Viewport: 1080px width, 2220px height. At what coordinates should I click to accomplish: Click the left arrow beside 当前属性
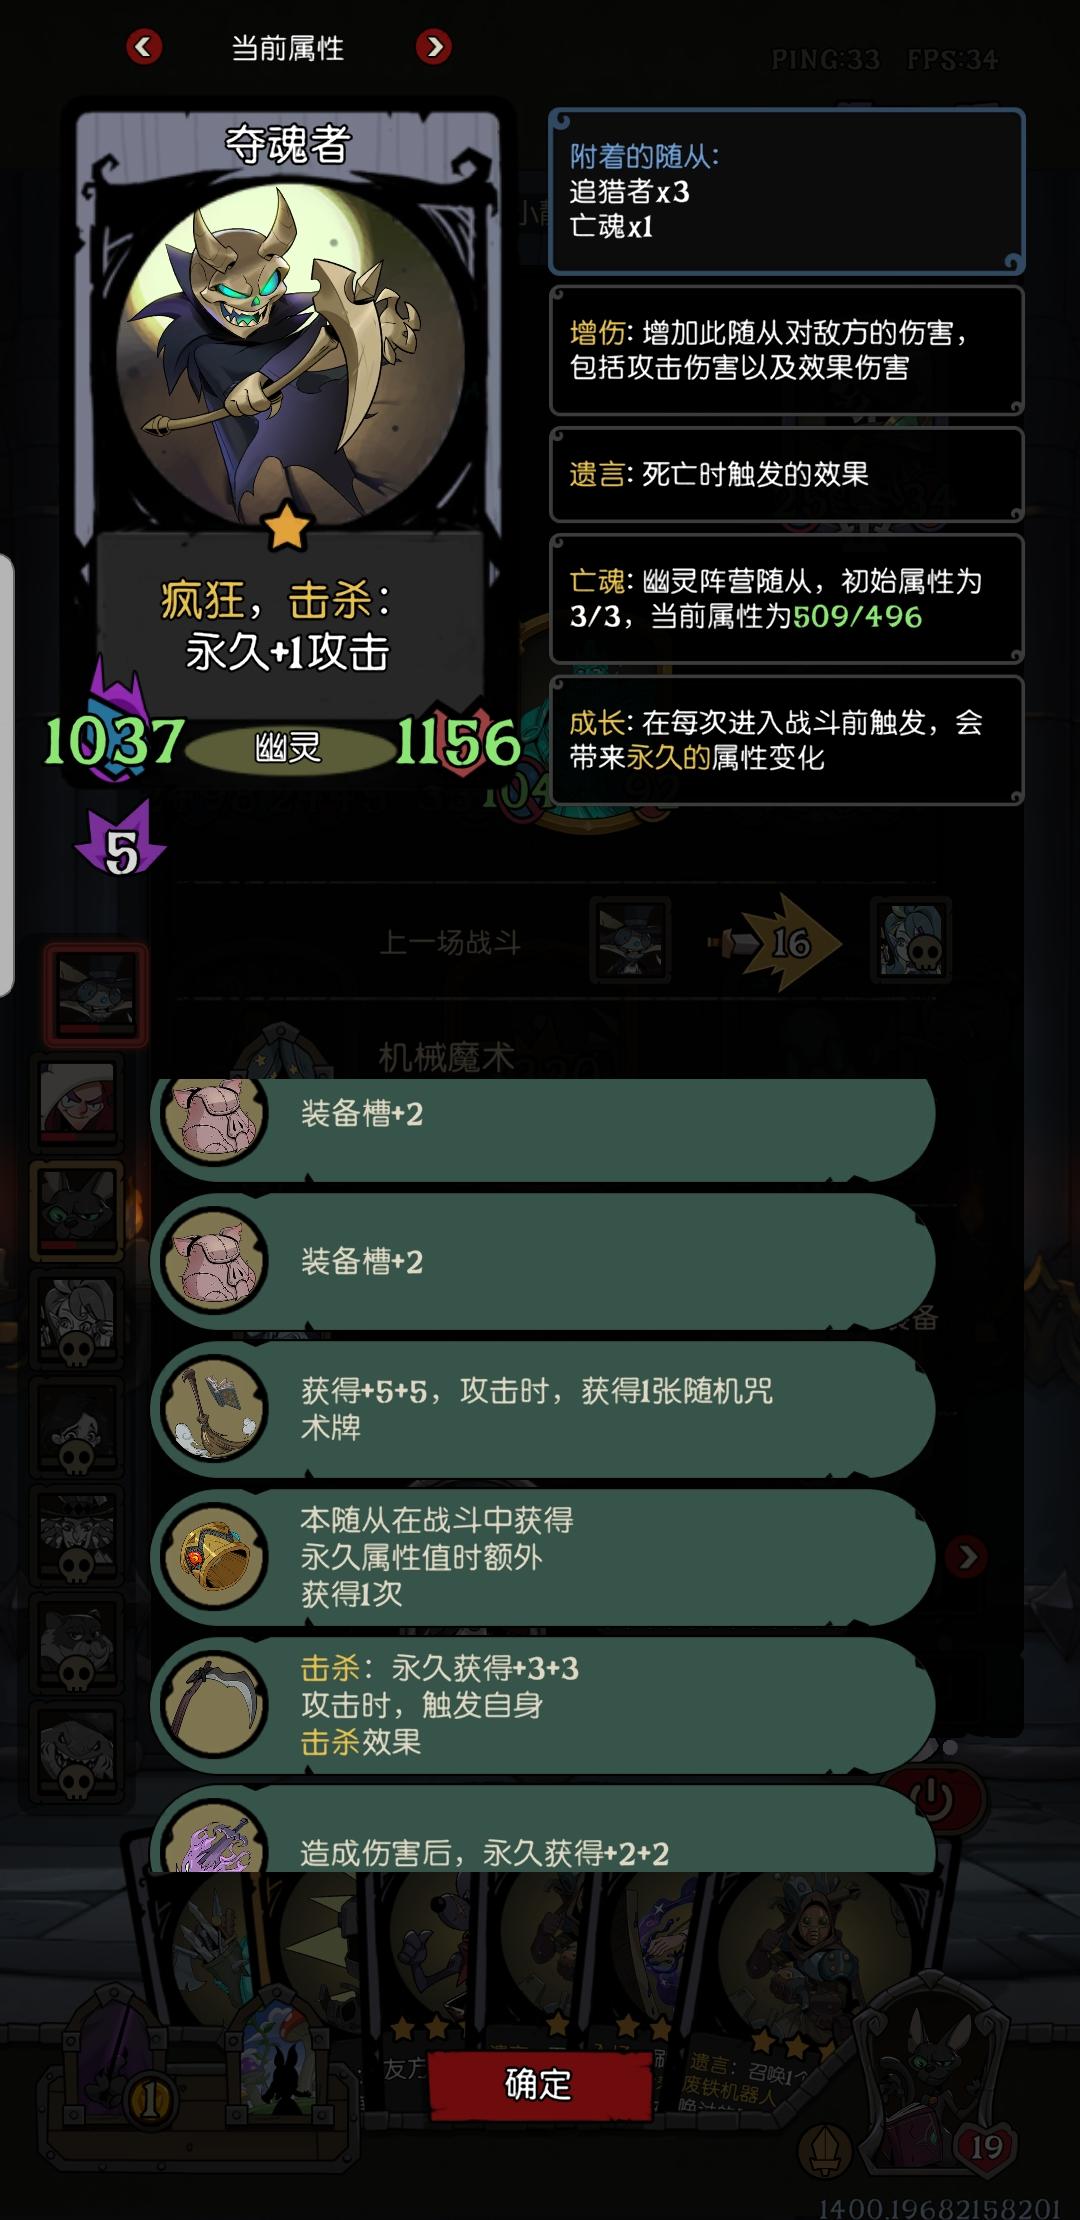point(144,47)
